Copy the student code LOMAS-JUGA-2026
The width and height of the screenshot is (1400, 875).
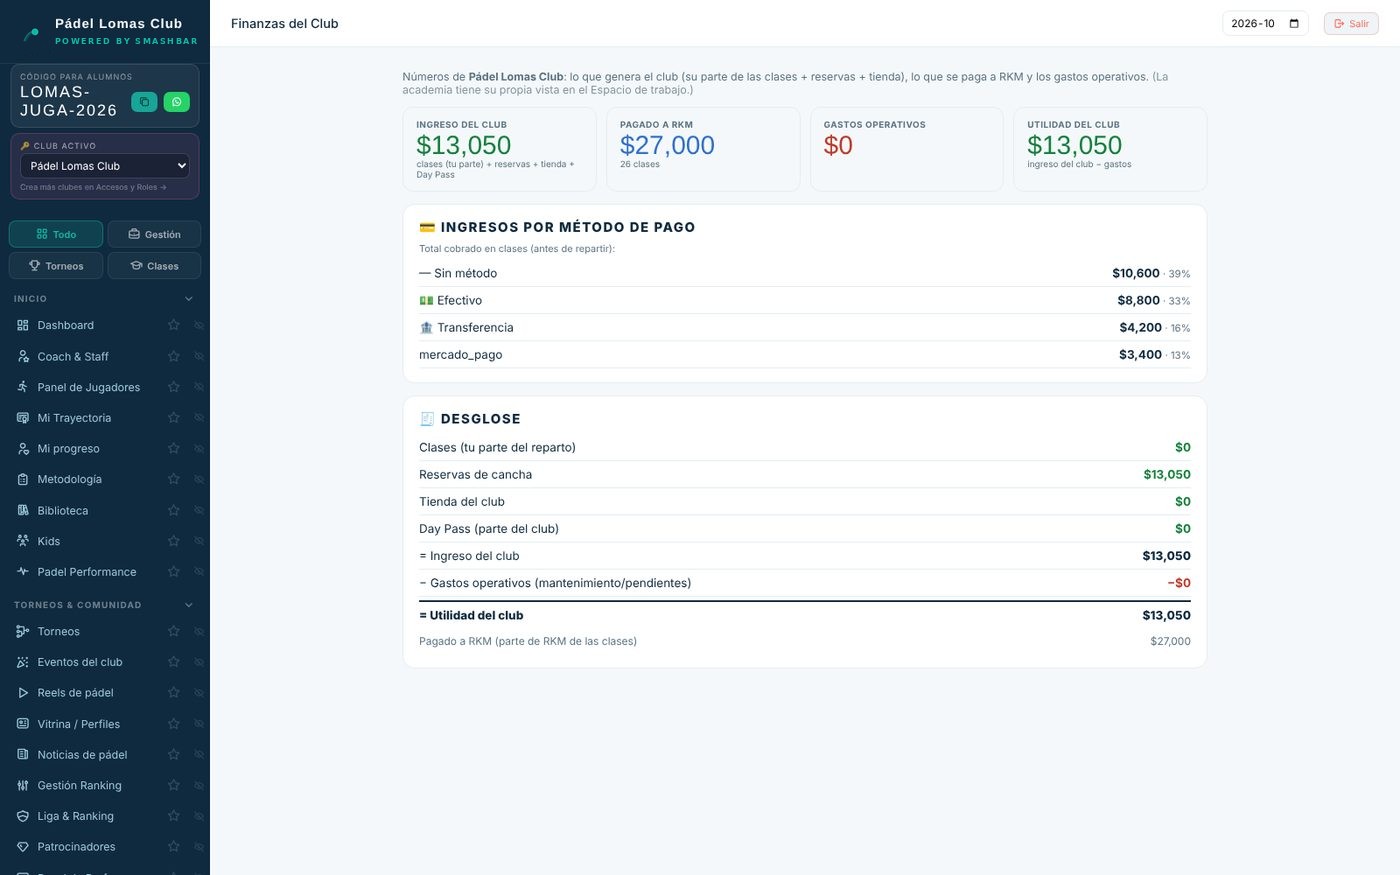coord(144,102)
